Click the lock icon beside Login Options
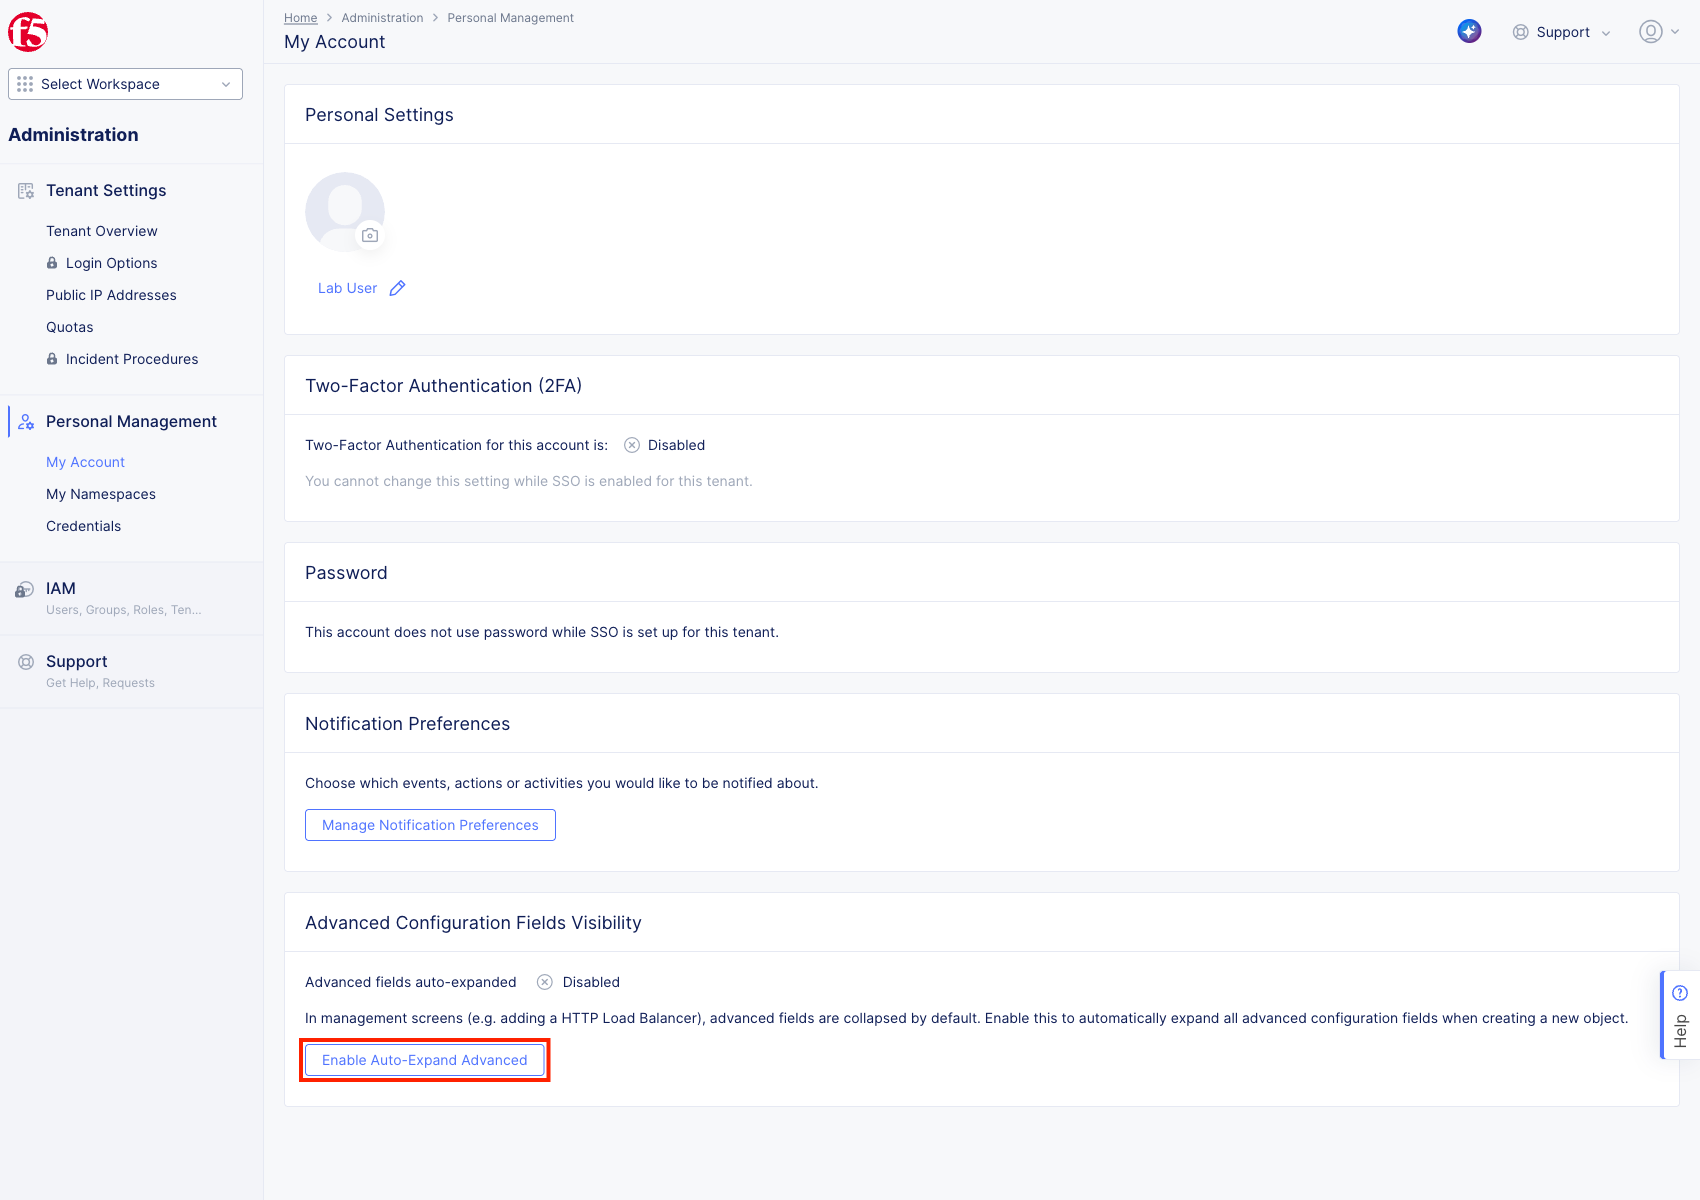The width and height of the screenshot is (1700, 1200). (52, 263)
